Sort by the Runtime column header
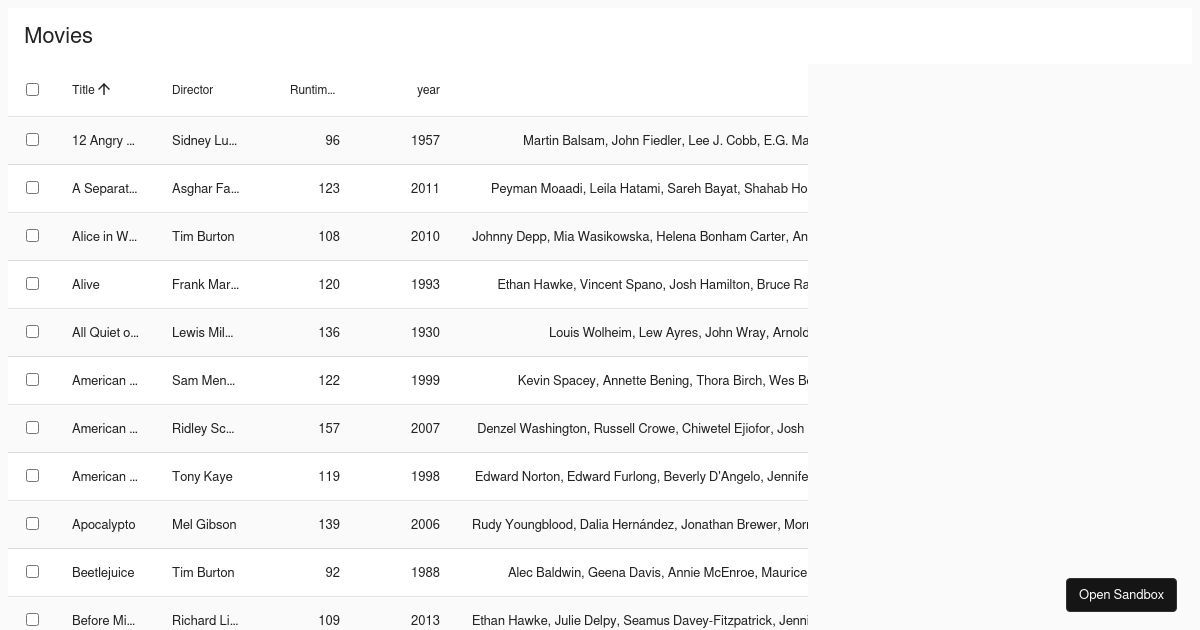 tap(312, 90)
